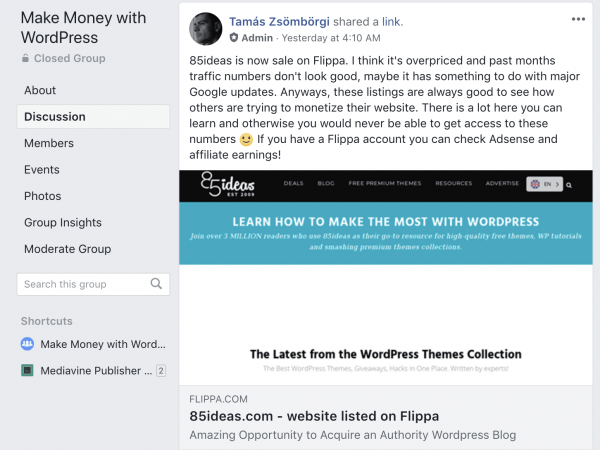
Task: Open Moderate Group page
Action: [x=67, y=249]
